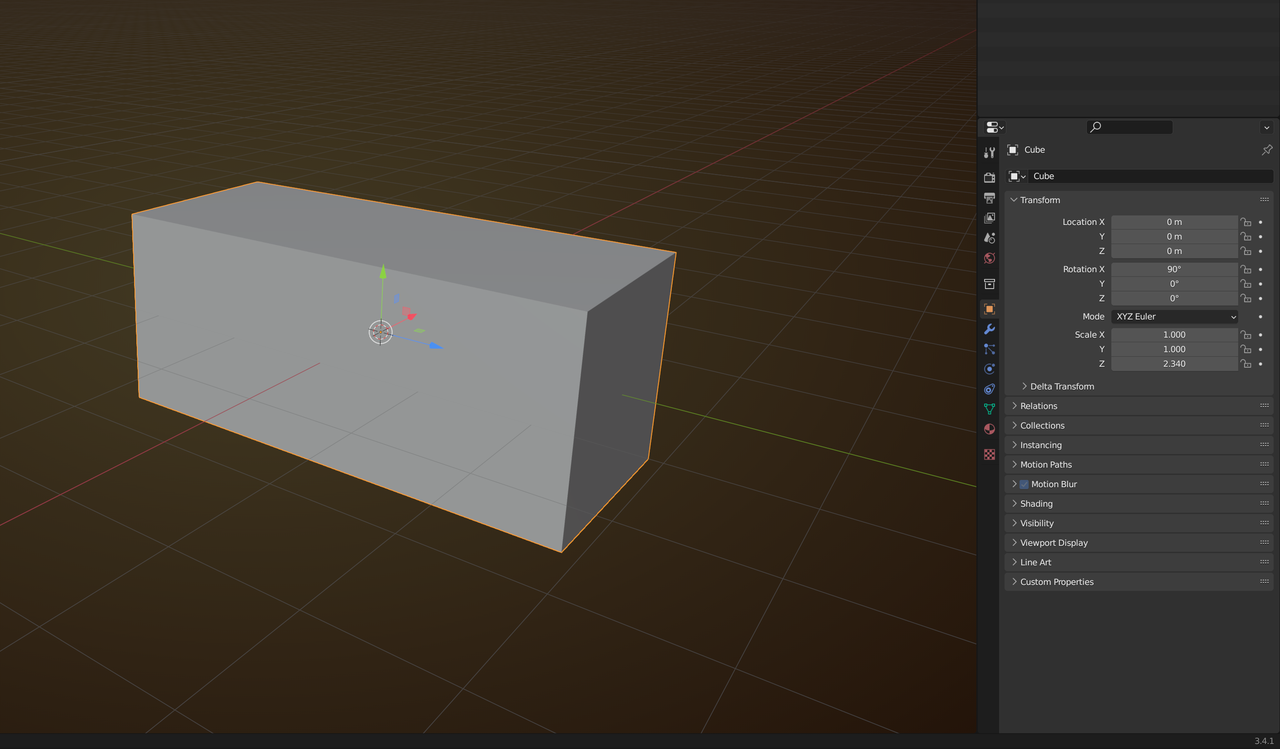
Task: Toggle the pin icon beside Cube
Action: [1266, 150]
